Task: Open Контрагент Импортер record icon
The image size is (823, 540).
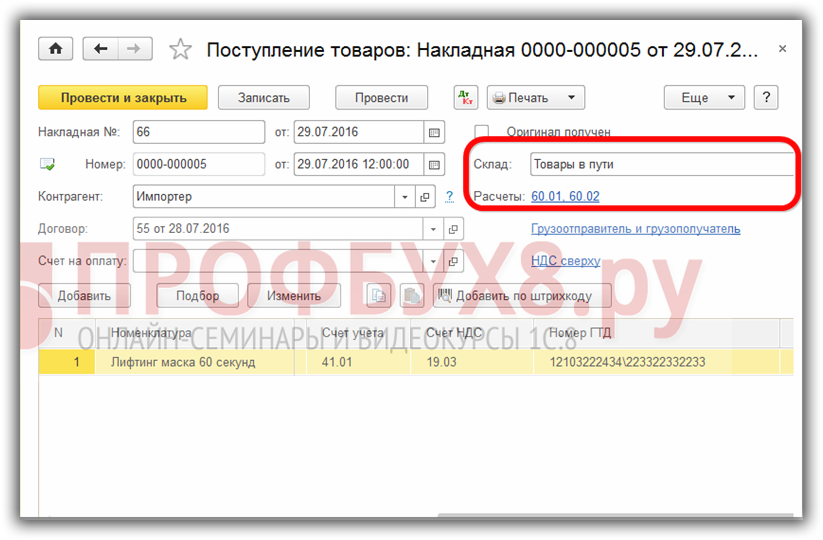Action: tap(425, 197)
